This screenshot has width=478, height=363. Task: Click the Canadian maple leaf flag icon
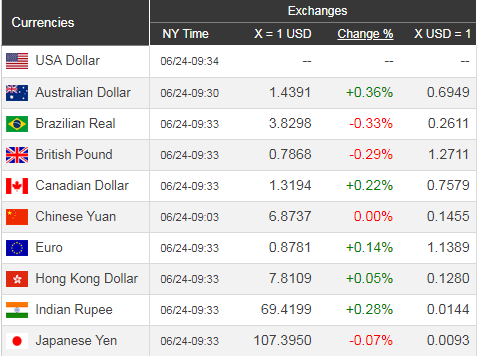[x=17, y=186]
